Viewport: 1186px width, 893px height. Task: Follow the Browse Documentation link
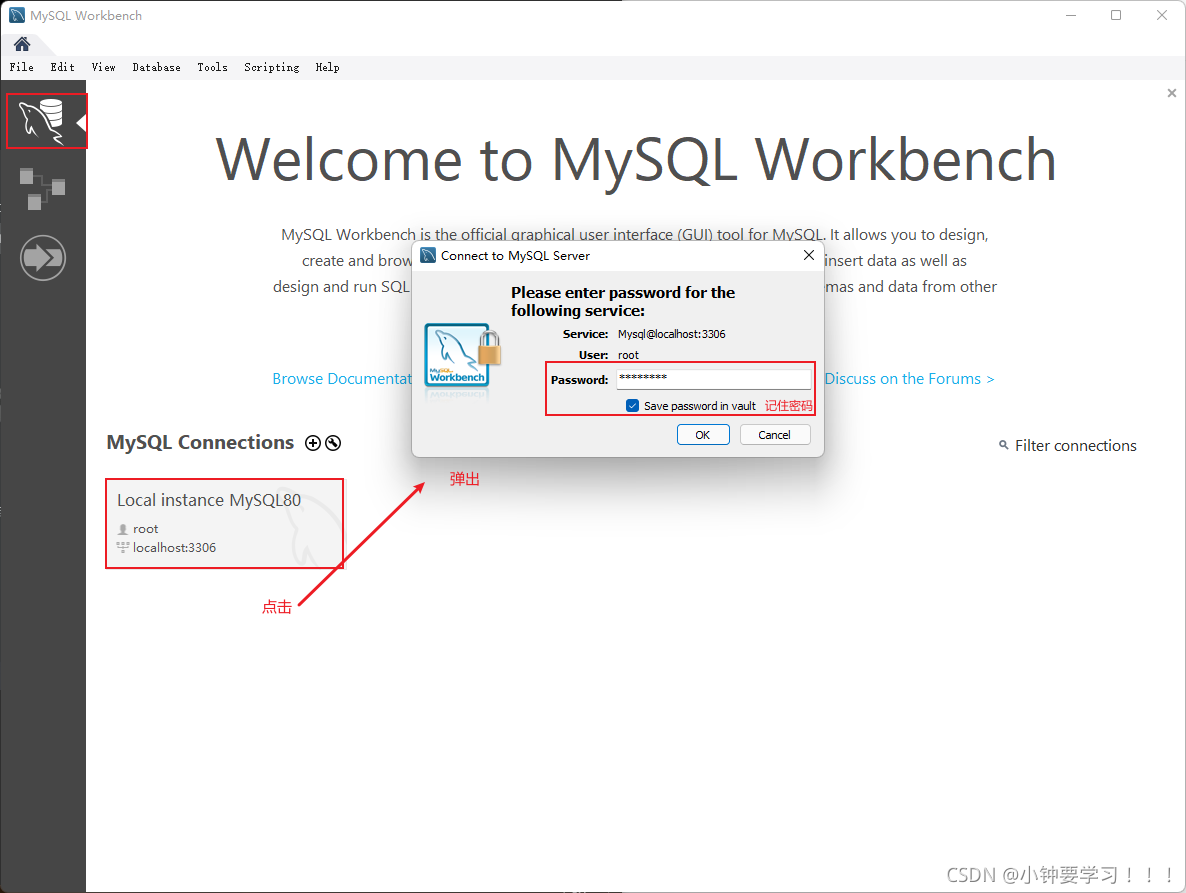point(342,379)
